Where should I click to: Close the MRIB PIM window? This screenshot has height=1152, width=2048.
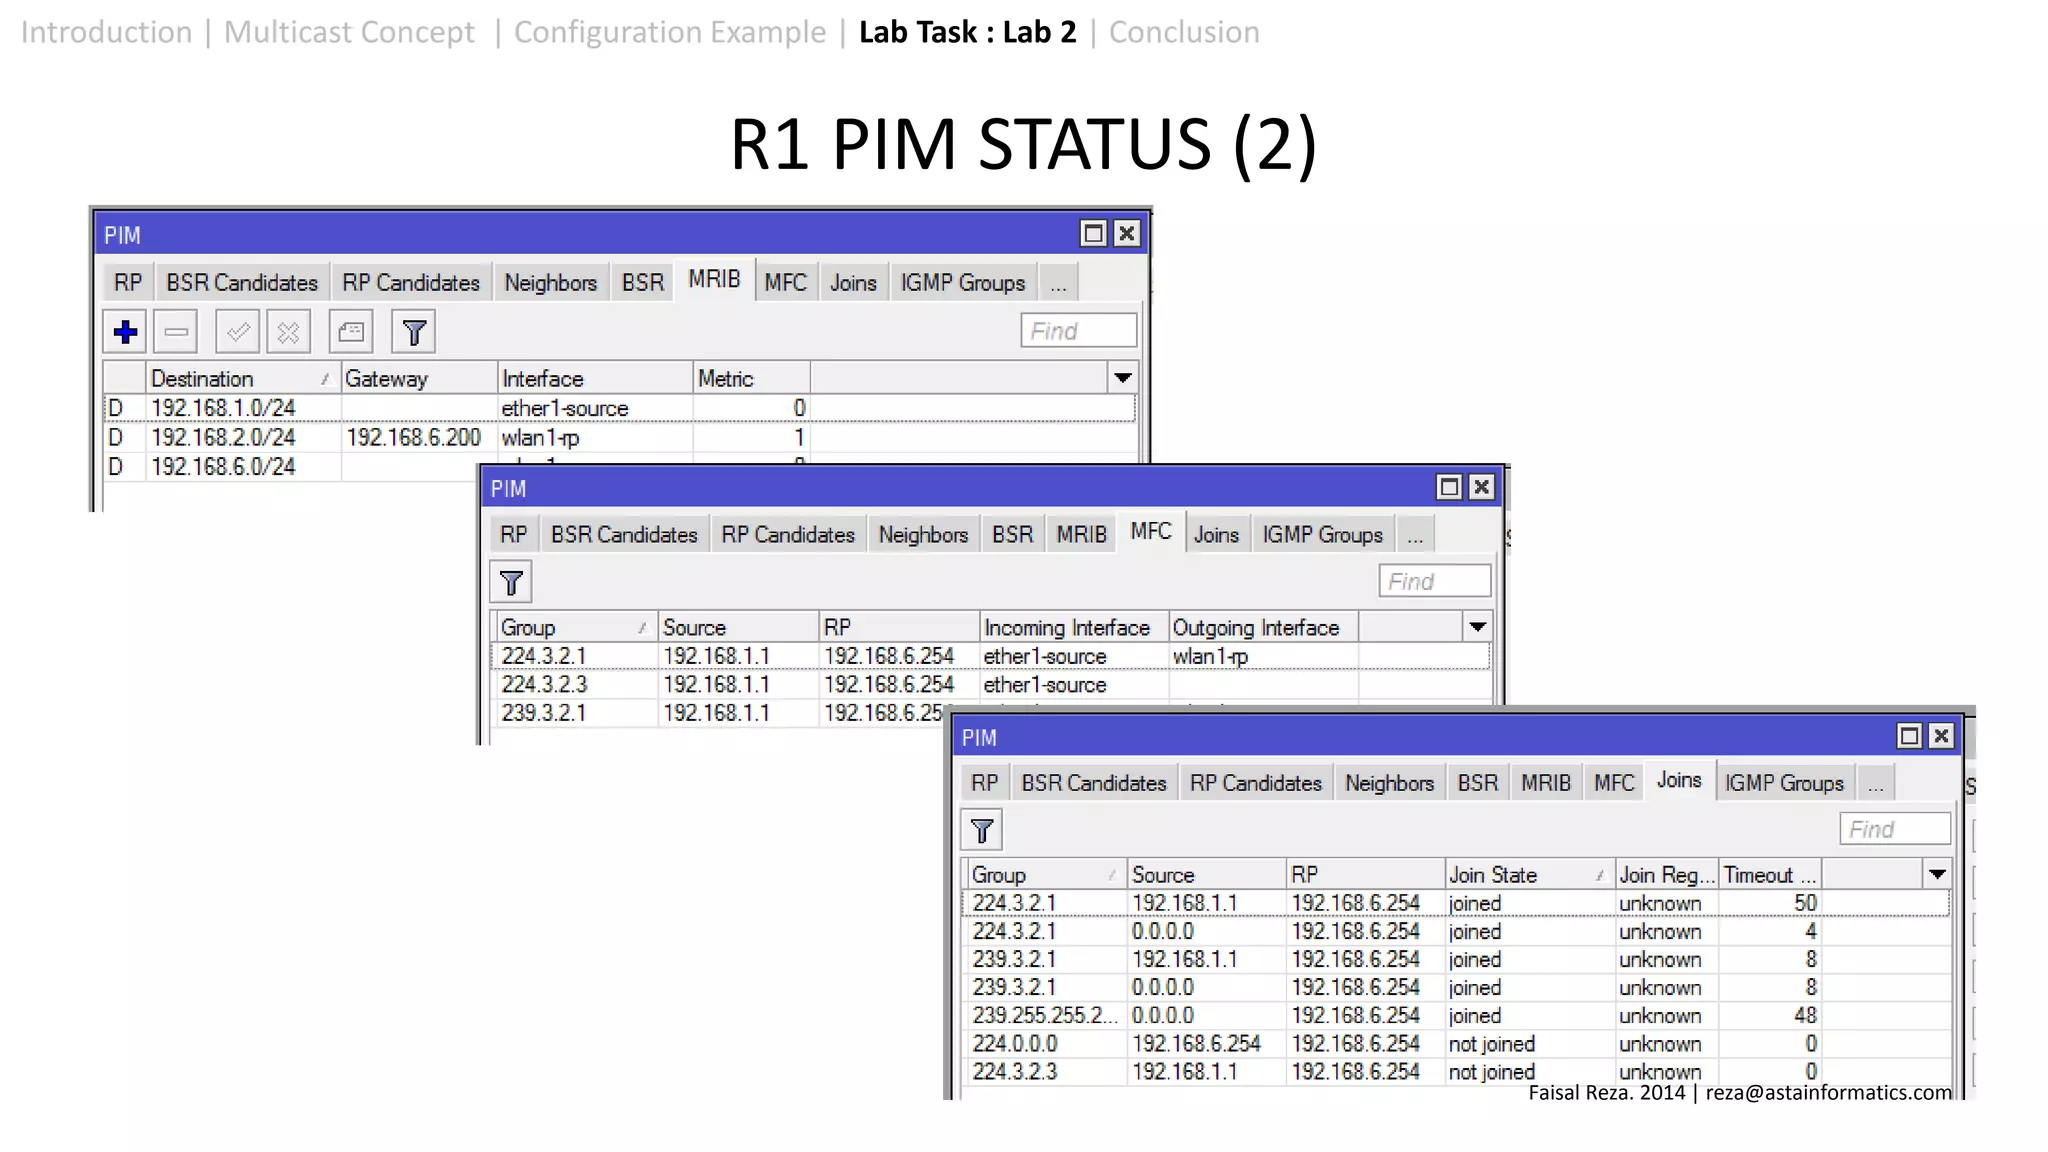[x=1127, y=234]
